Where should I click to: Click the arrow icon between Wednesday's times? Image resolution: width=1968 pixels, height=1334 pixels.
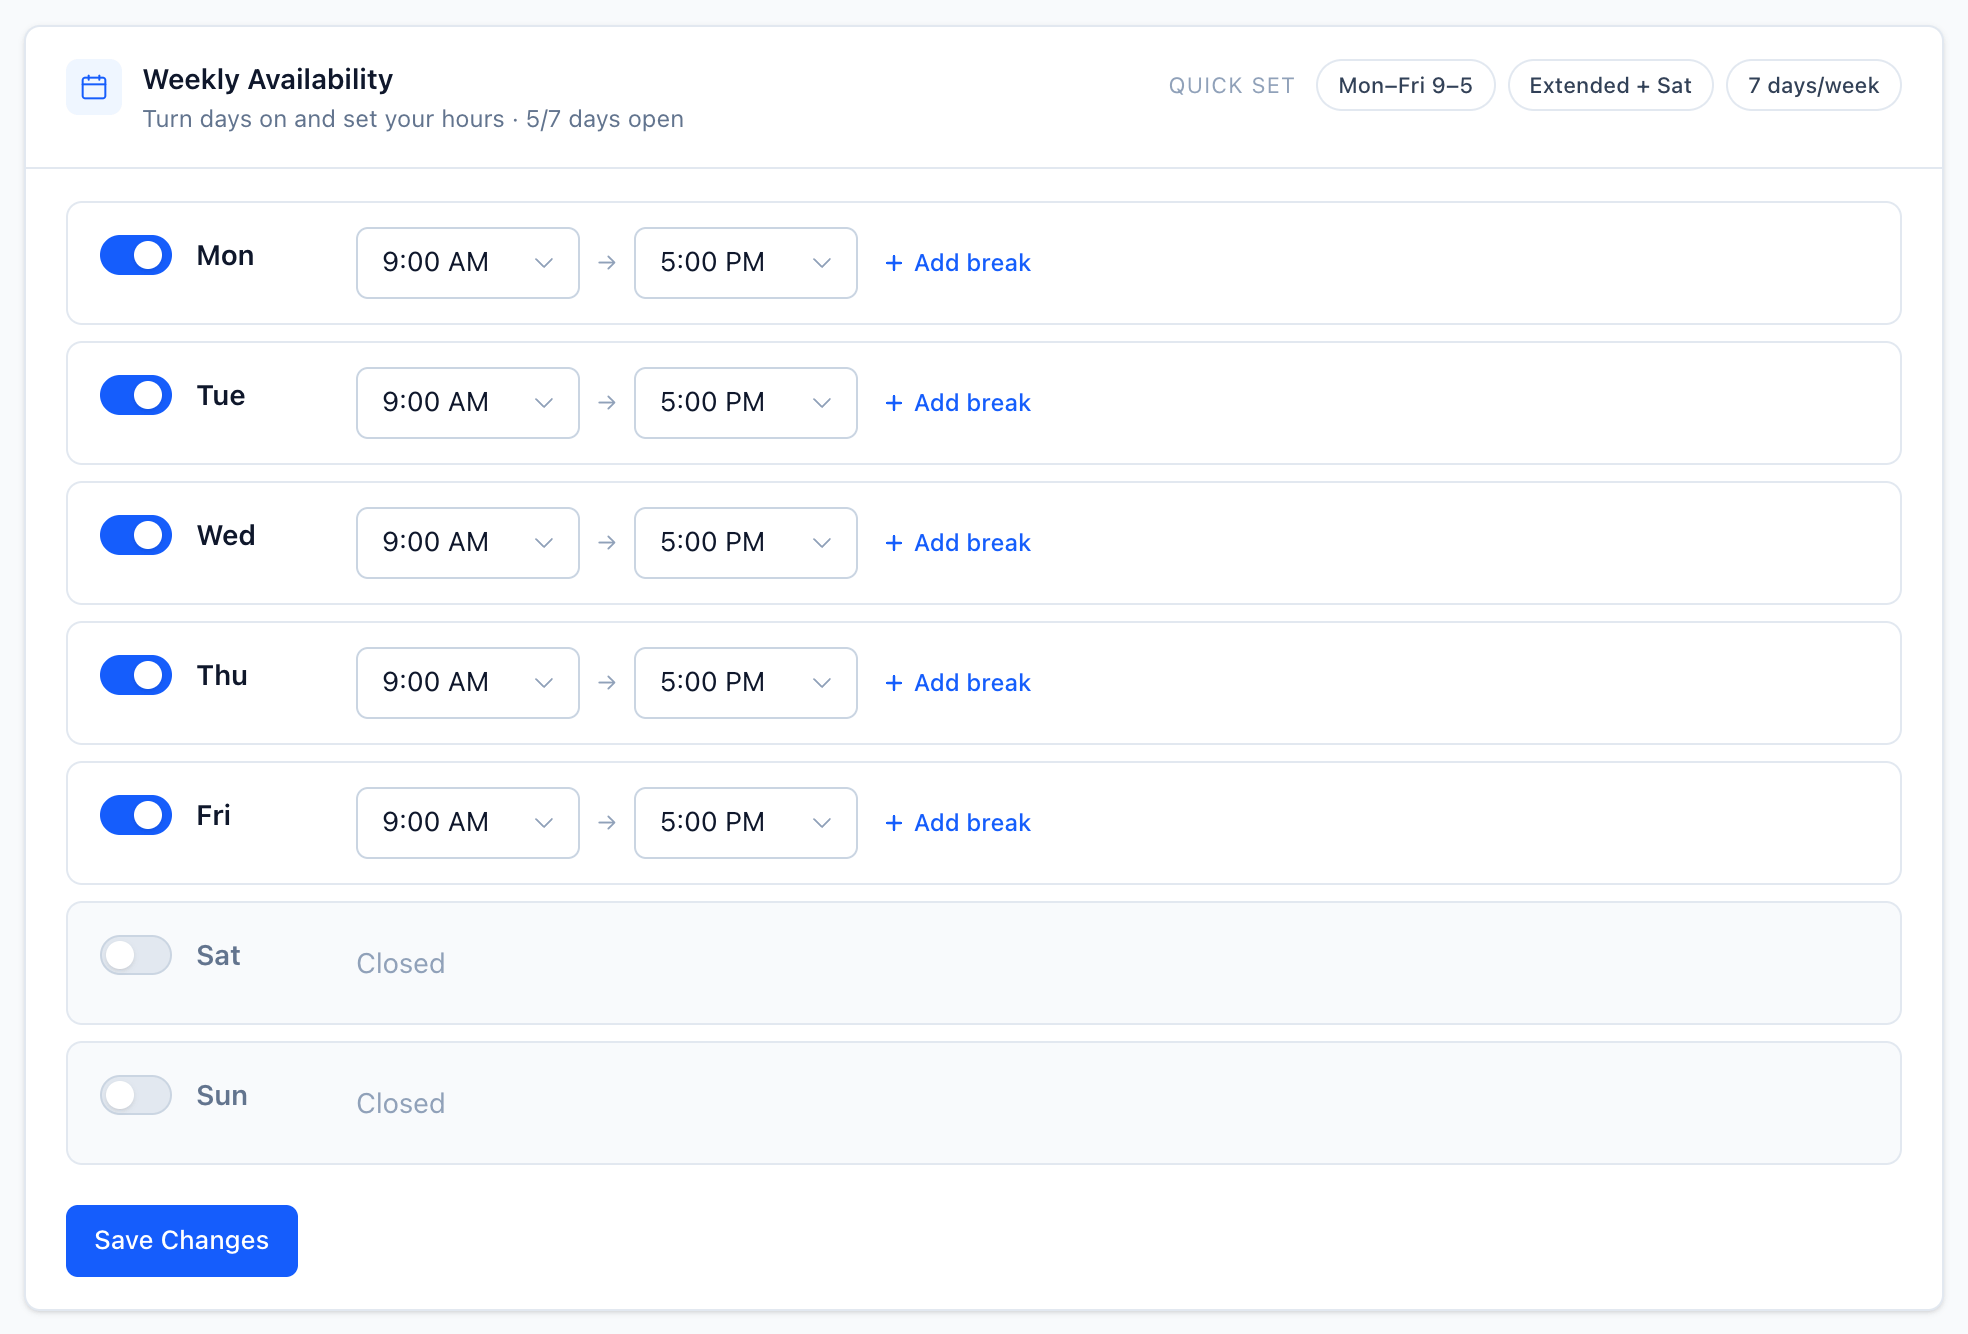point(607,543)
